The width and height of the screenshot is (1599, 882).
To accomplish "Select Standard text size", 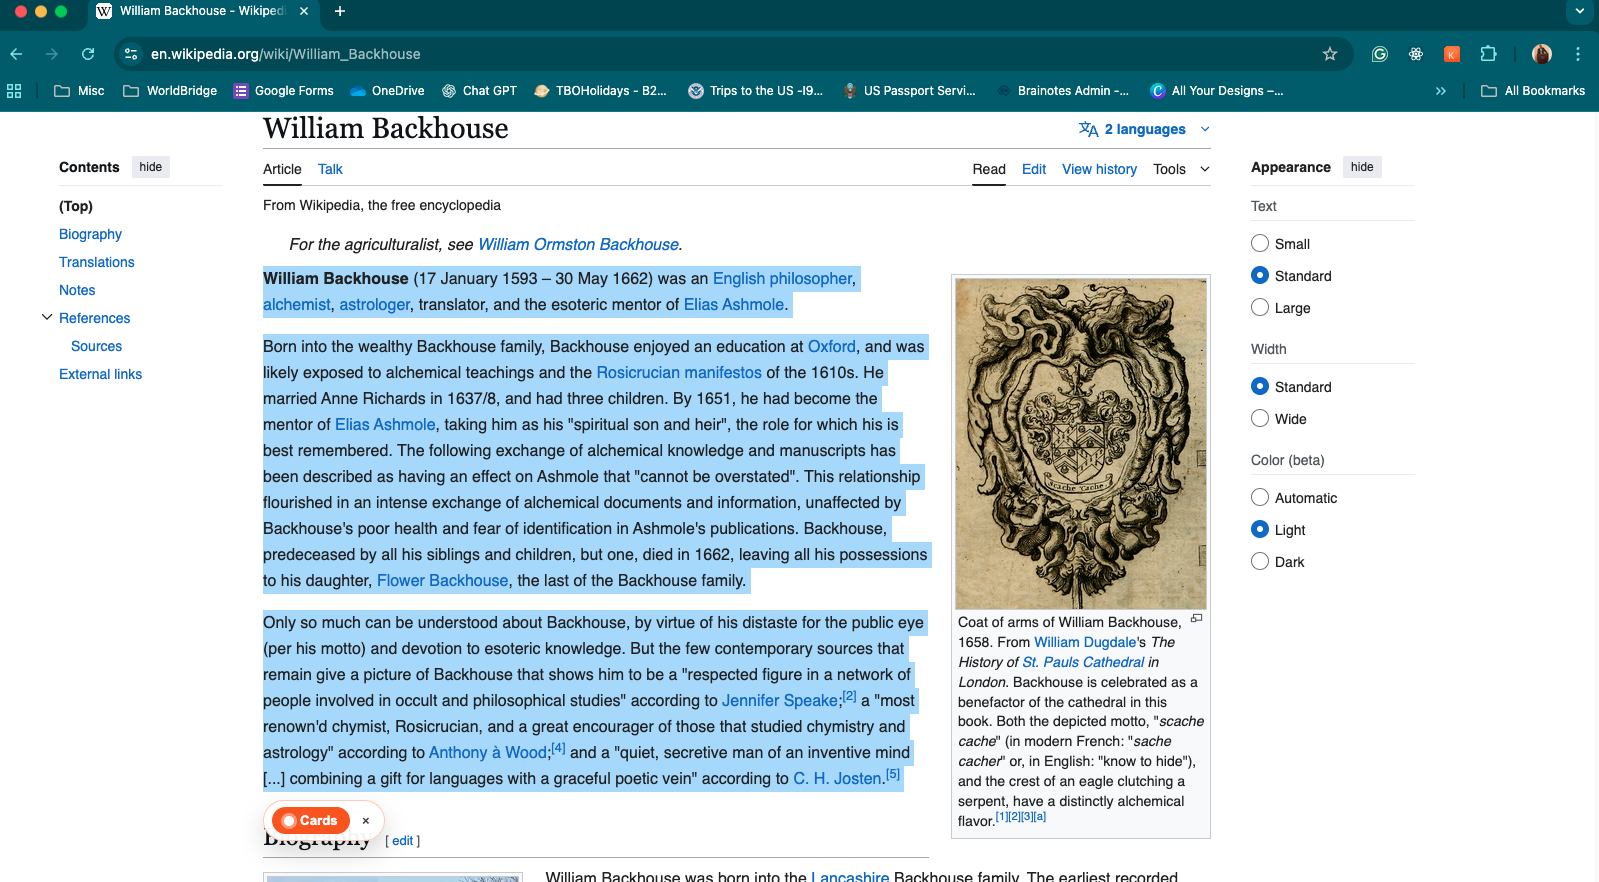I will pos(1260,275).
